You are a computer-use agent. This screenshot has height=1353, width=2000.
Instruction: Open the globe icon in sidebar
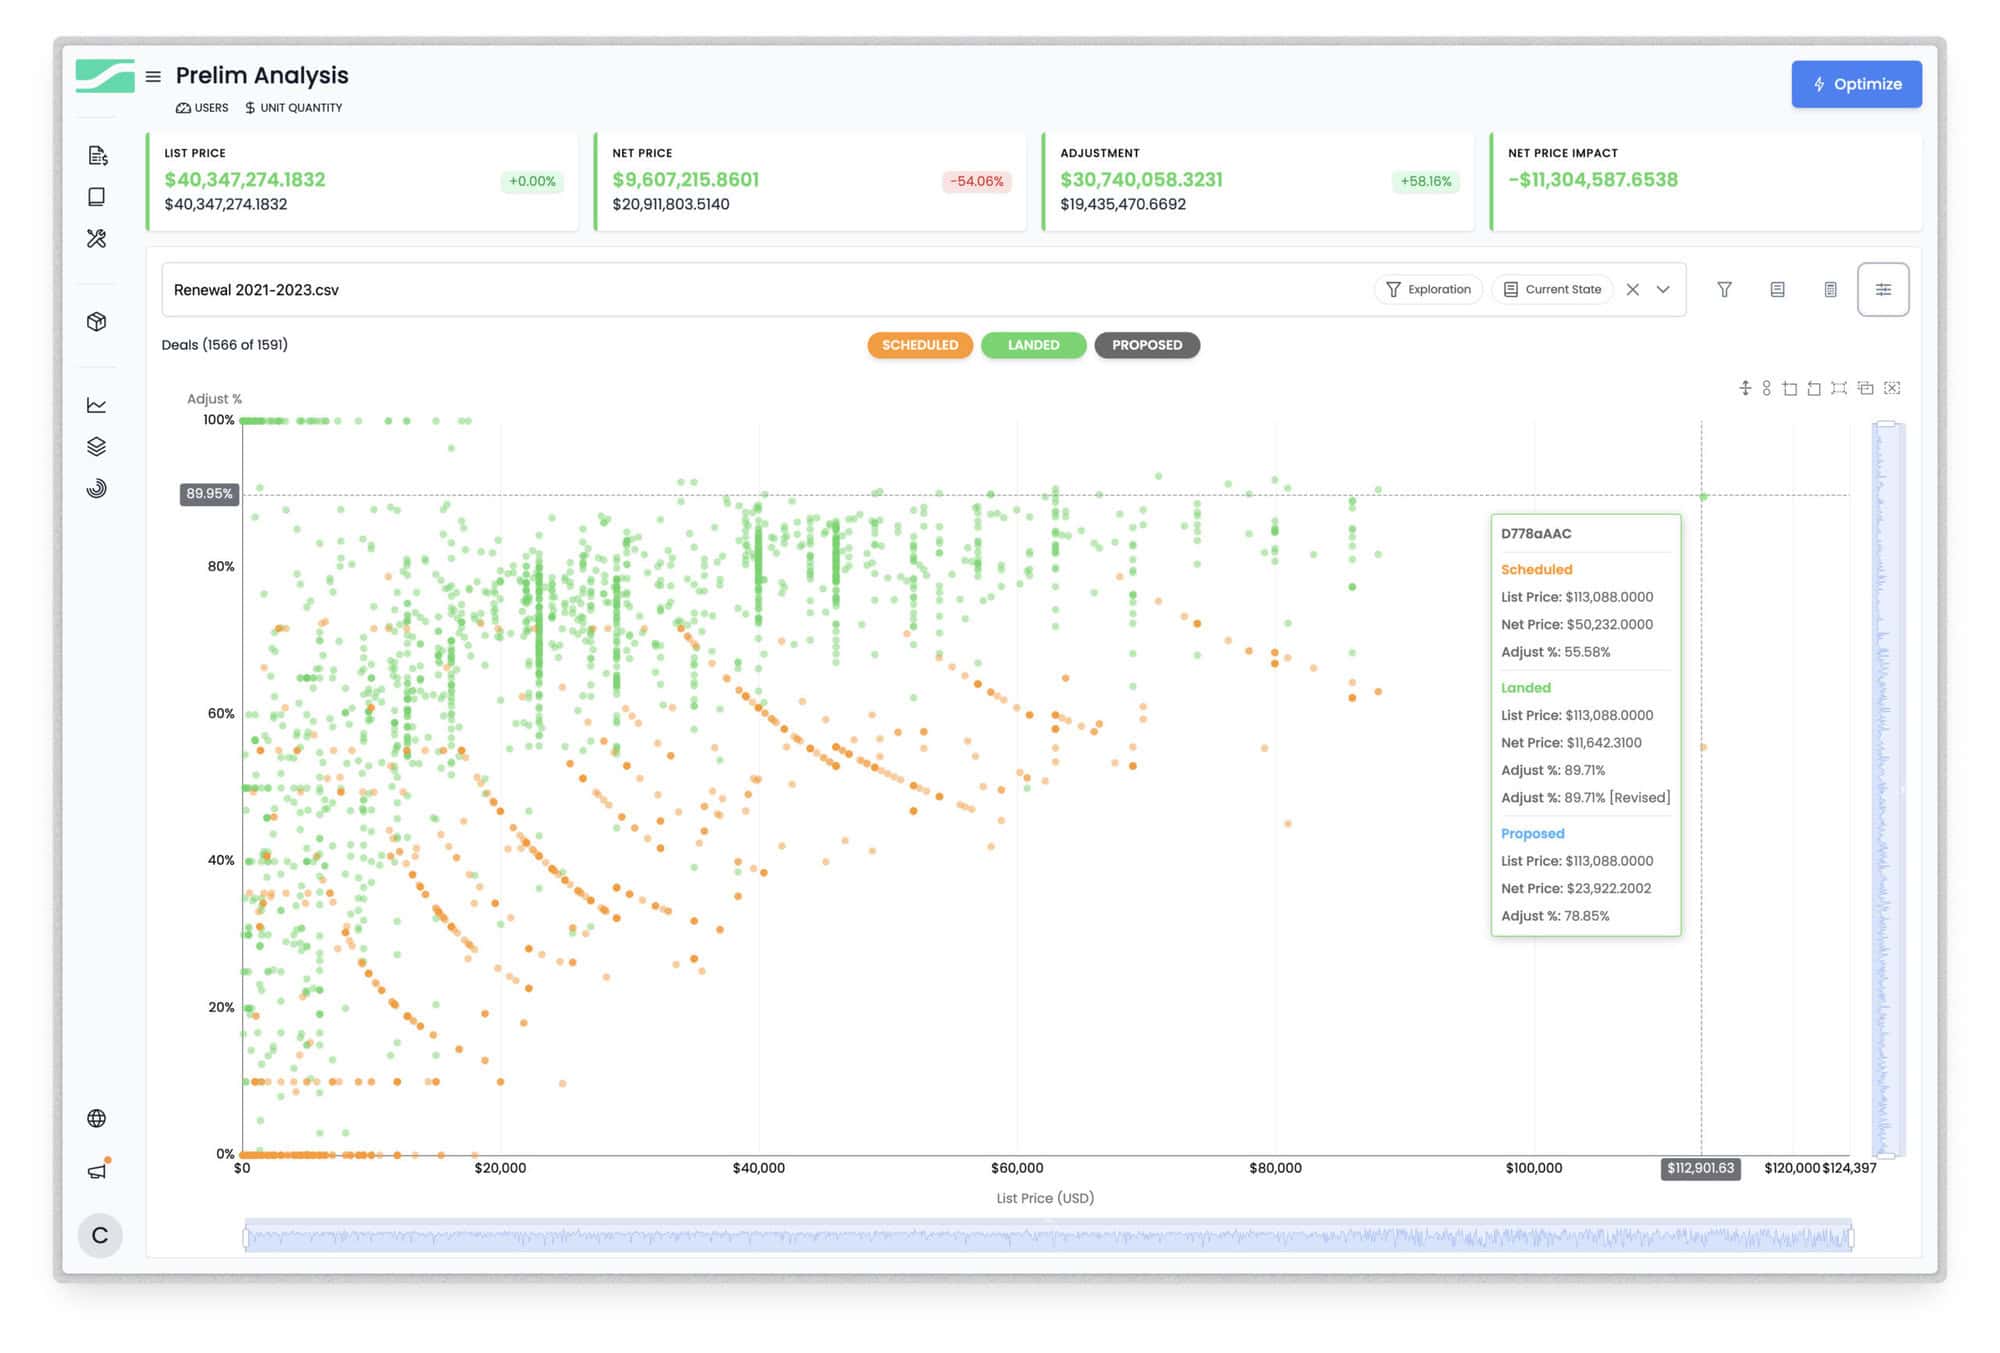pyautogui.click(x=97, y=1118)
